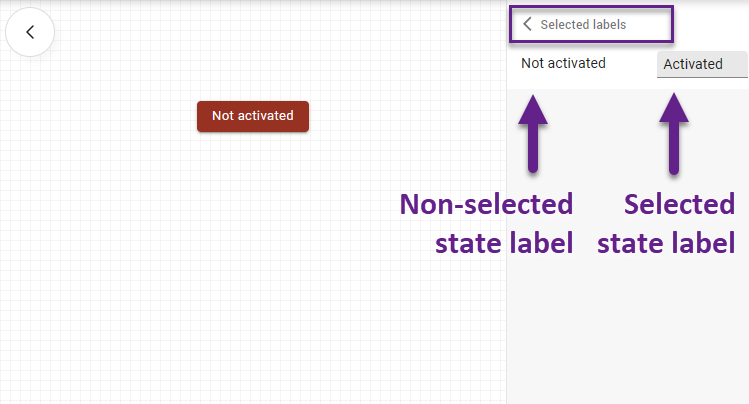Choose the Not activated label in panel
The height and width of the screenshot is (404, 749).
[x=563, y=63]
